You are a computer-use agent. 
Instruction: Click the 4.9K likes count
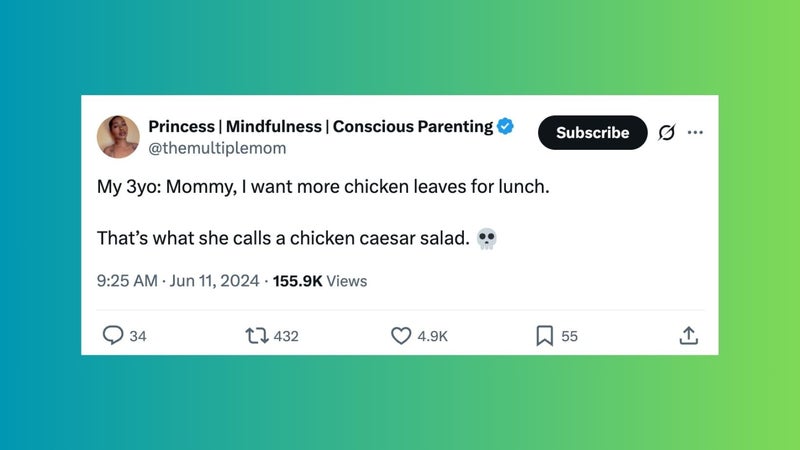(432, 337)
